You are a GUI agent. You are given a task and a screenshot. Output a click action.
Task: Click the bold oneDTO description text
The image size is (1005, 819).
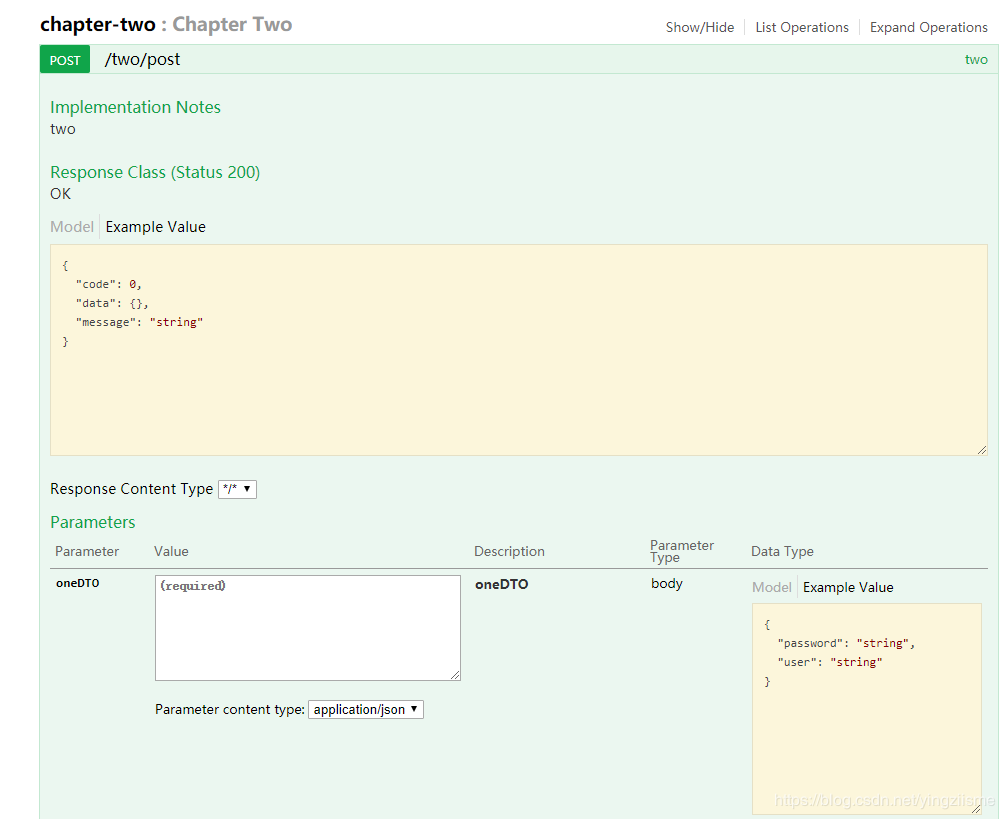pyautogui.click(x=502, y=584)
